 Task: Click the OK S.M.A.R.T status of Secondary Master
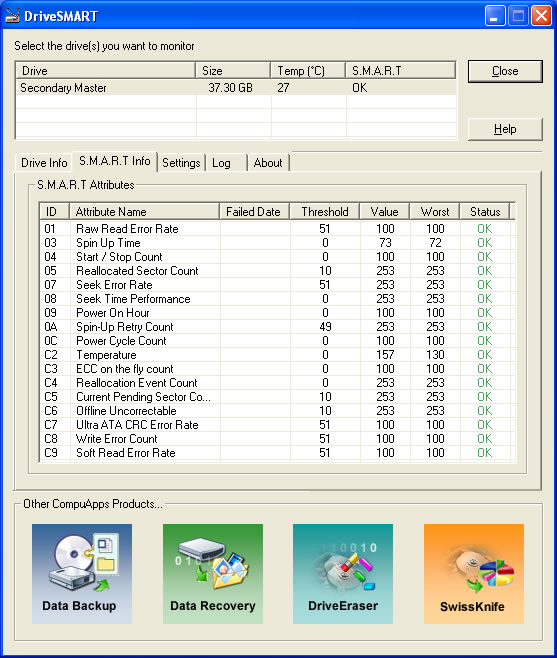coord(360,88)
